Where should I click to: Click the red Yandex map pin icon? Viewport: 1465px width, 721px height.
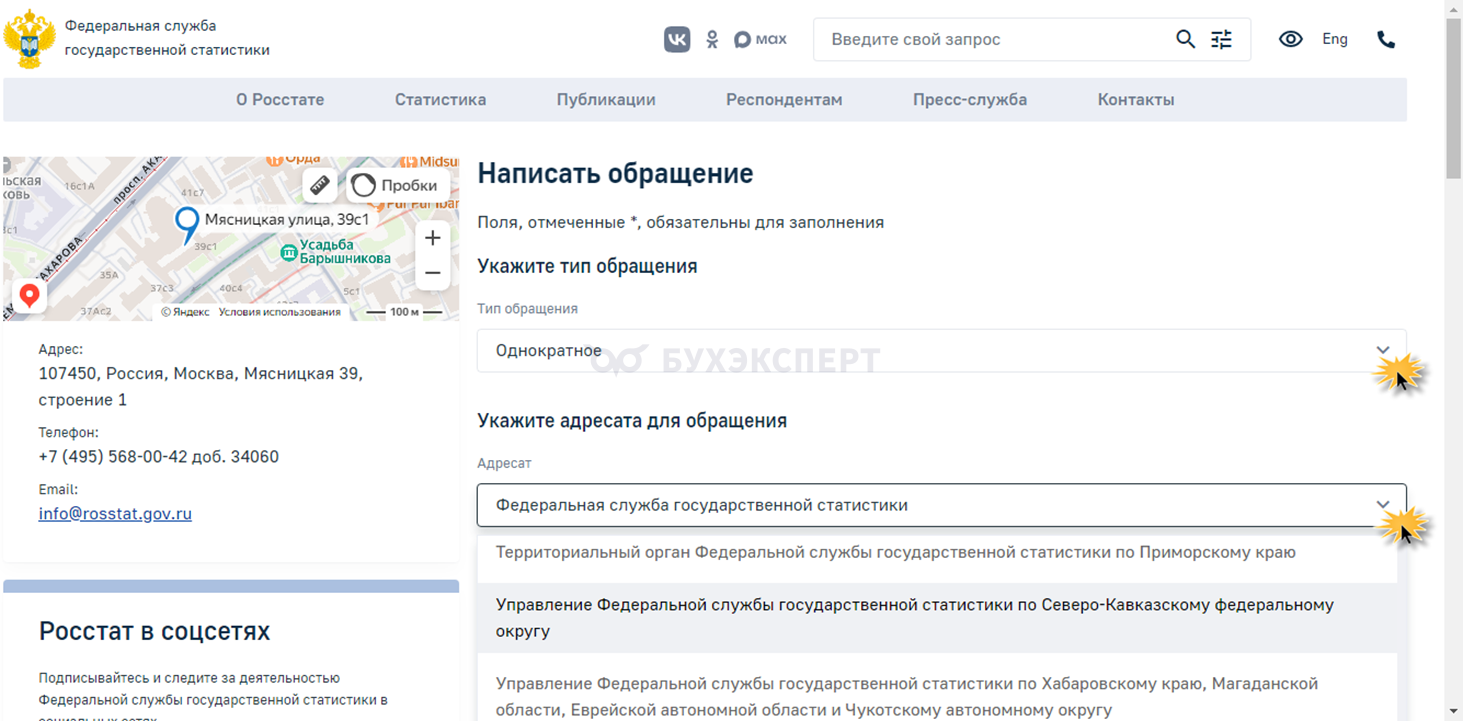click(x=30, y=296)
